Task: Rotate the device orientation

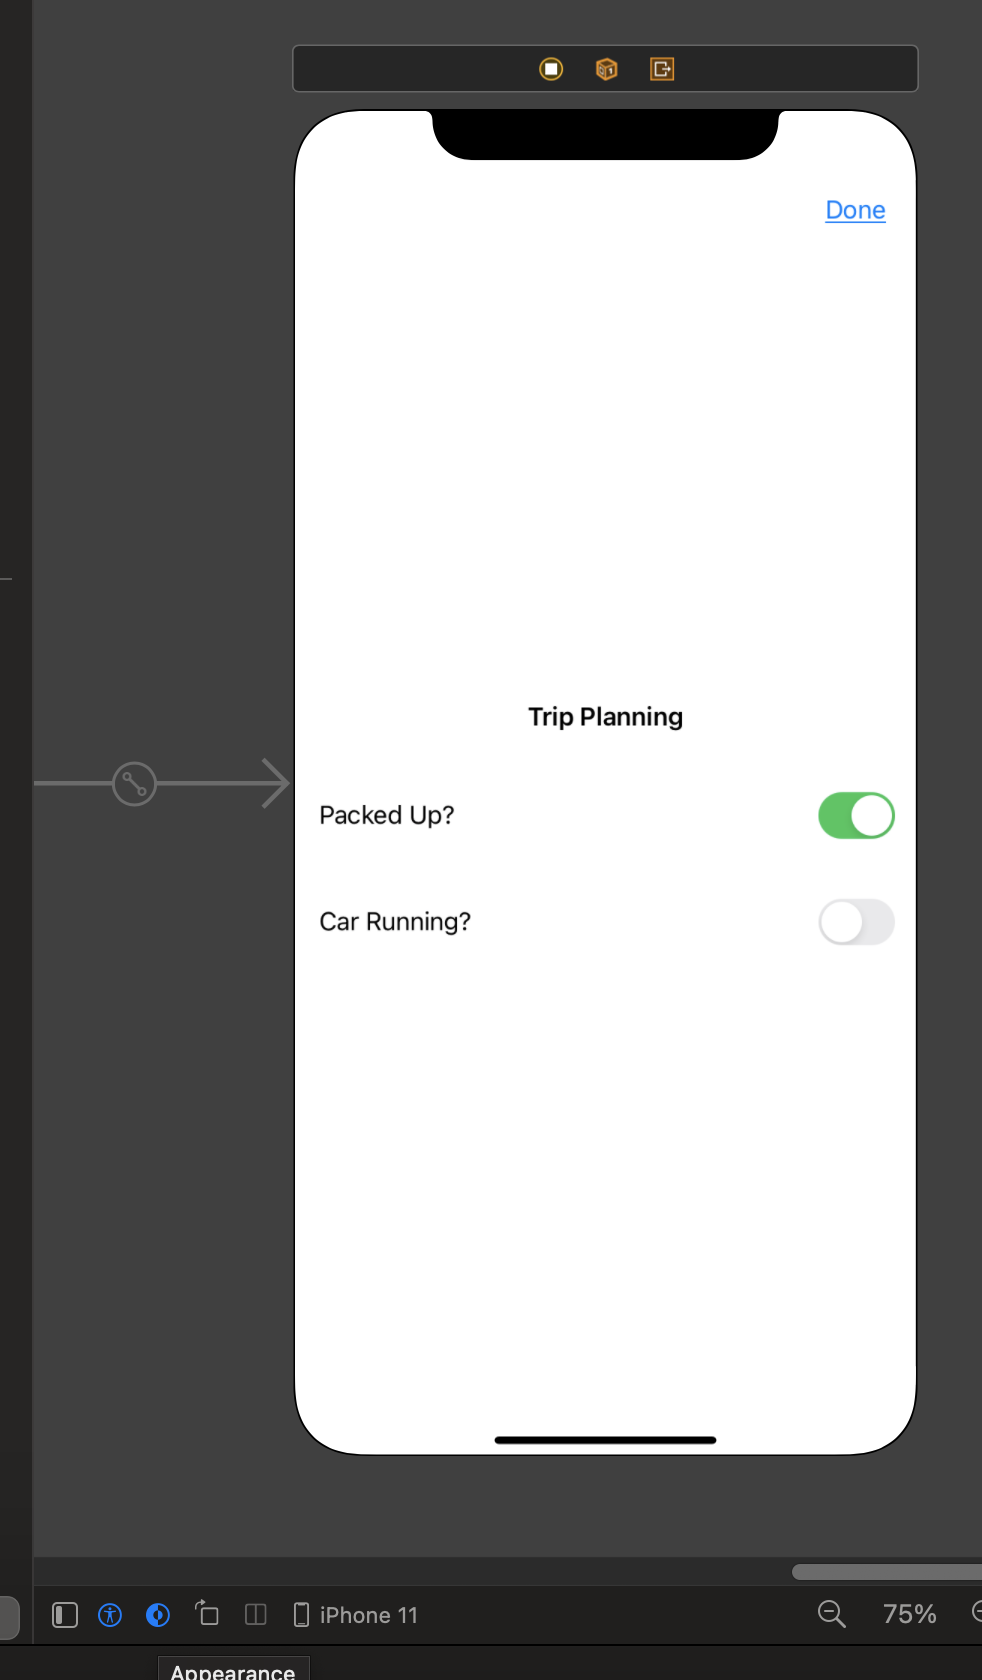Action: point(207,1614)
